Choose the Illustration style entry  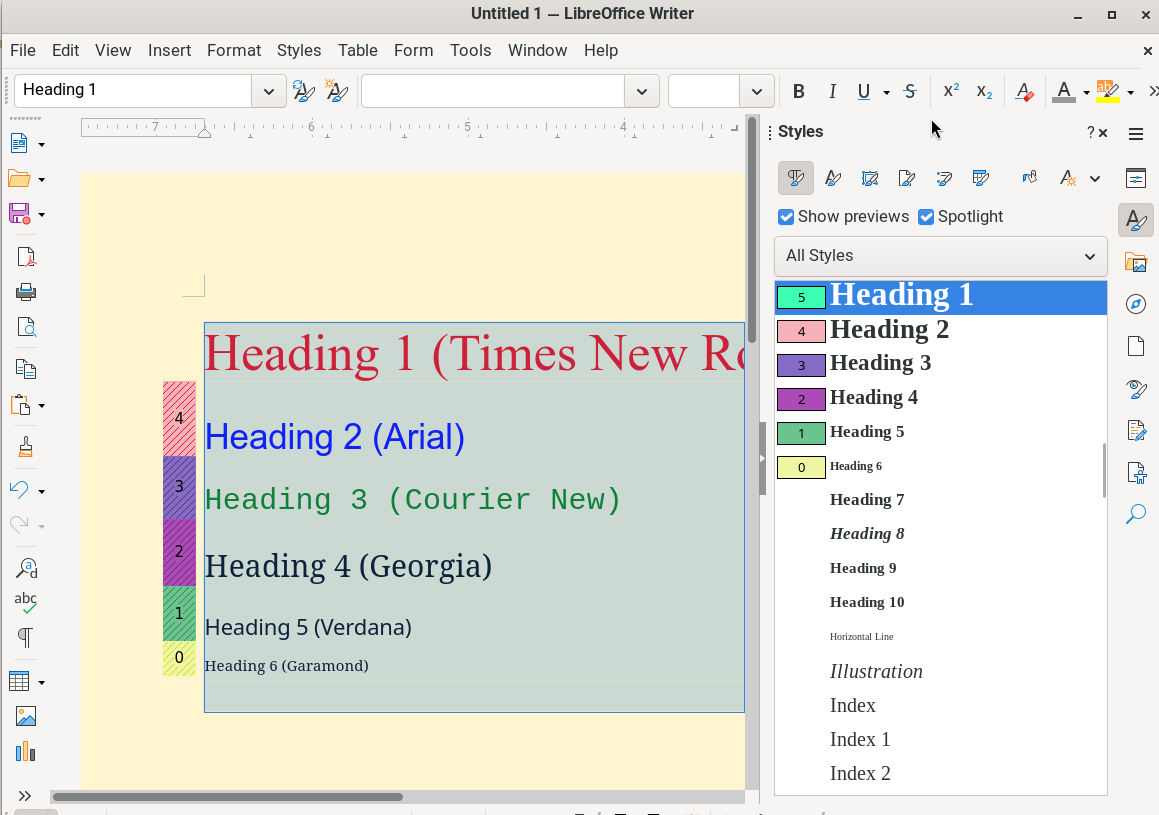876,671
